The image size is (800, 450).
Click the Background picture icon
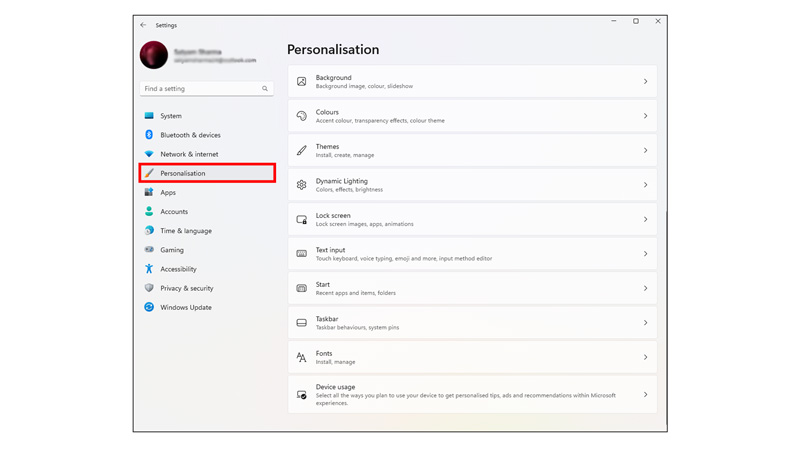click(x=302, y=82)
